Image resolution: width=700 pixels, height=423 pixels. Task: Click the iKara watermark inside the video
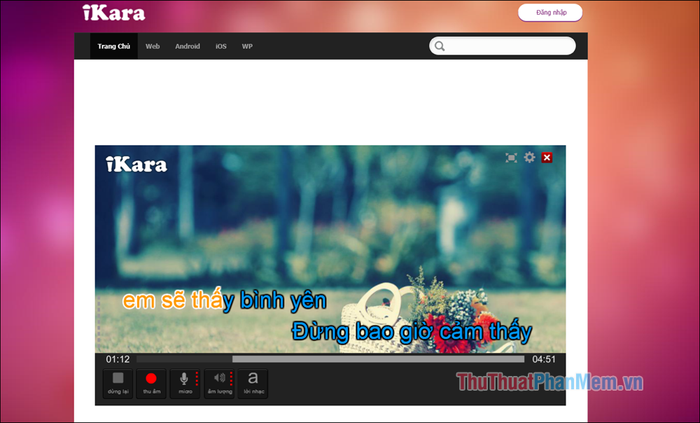click(136, 164)
